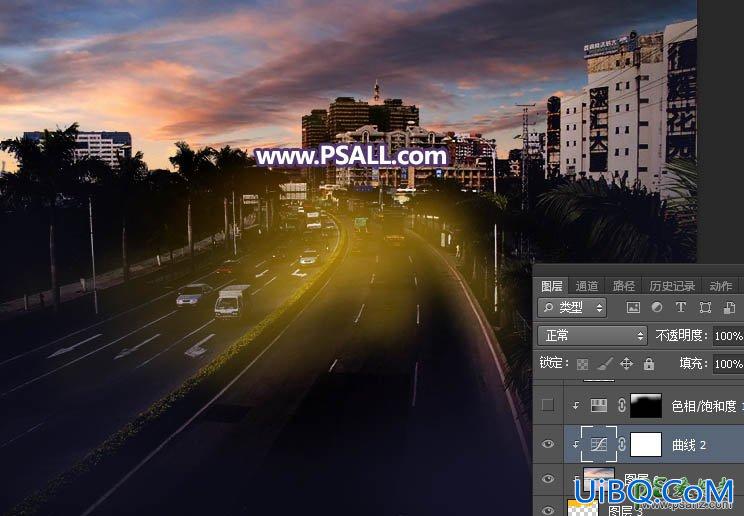Image resolution: width=744 pixels, height=516 pixels.
Task: Filter layers by type (T) icon
Action: pos(680,308)
